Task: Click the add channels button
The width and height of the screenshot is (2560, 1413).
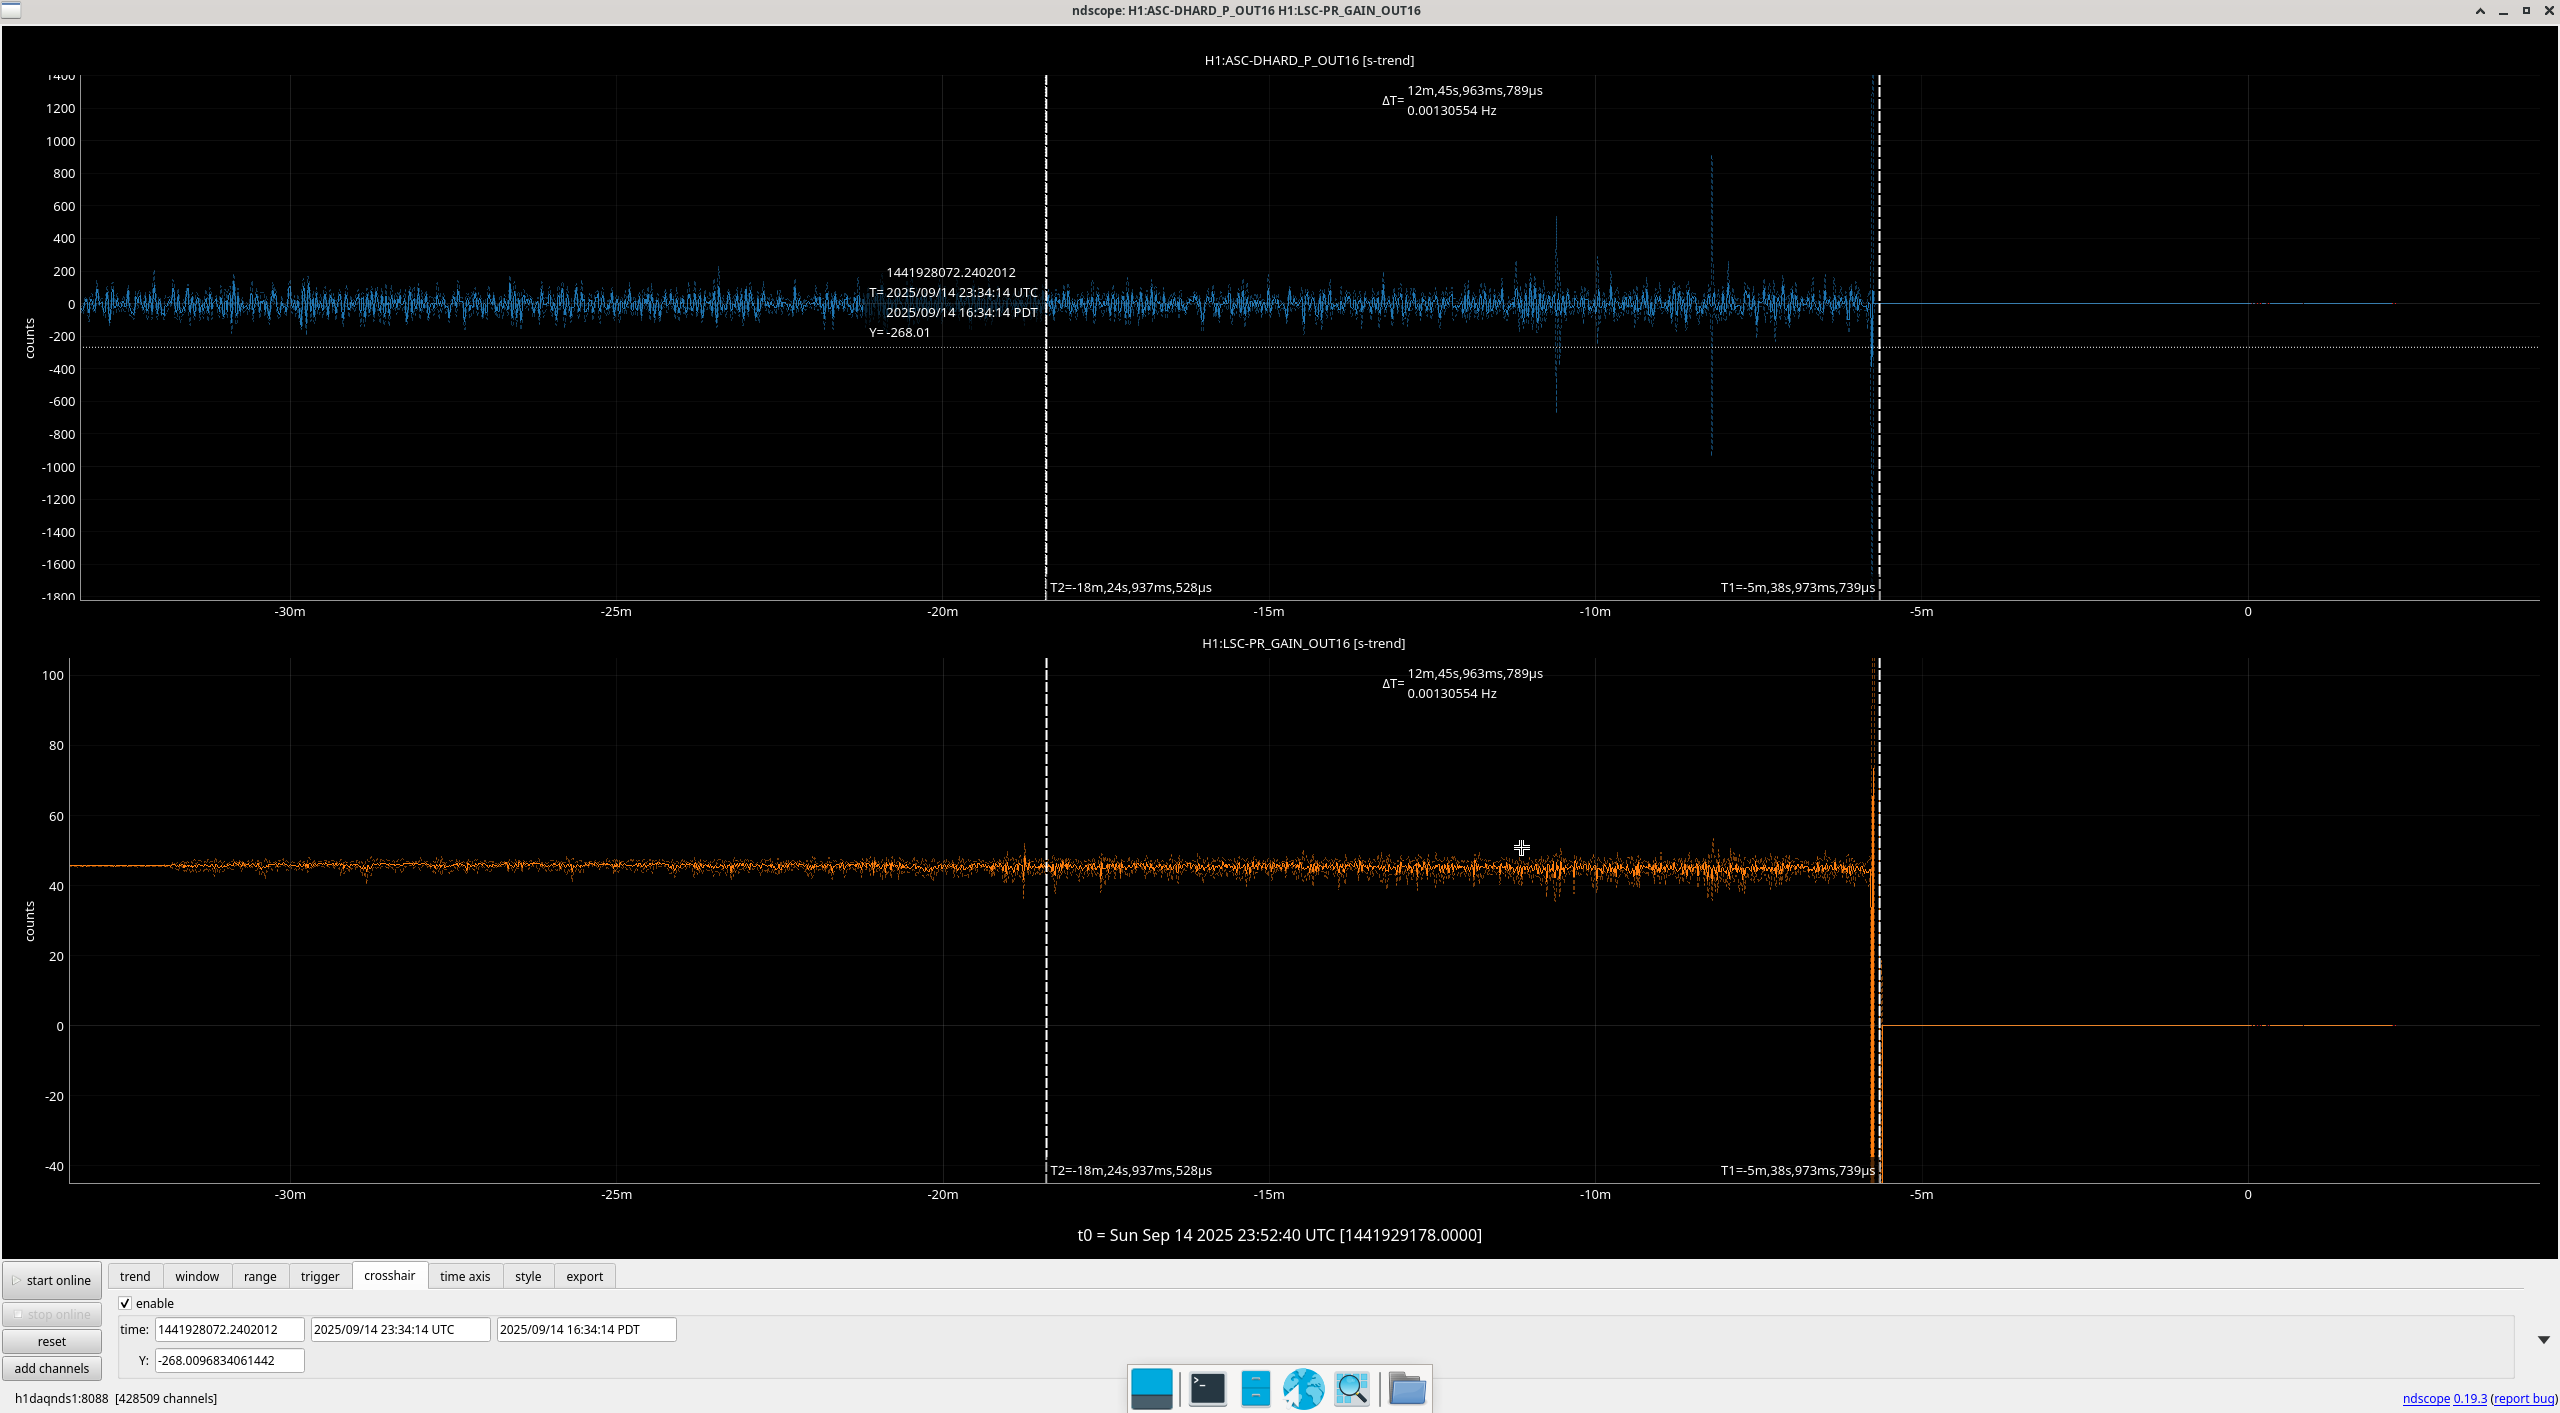Action: (52, 1368)
